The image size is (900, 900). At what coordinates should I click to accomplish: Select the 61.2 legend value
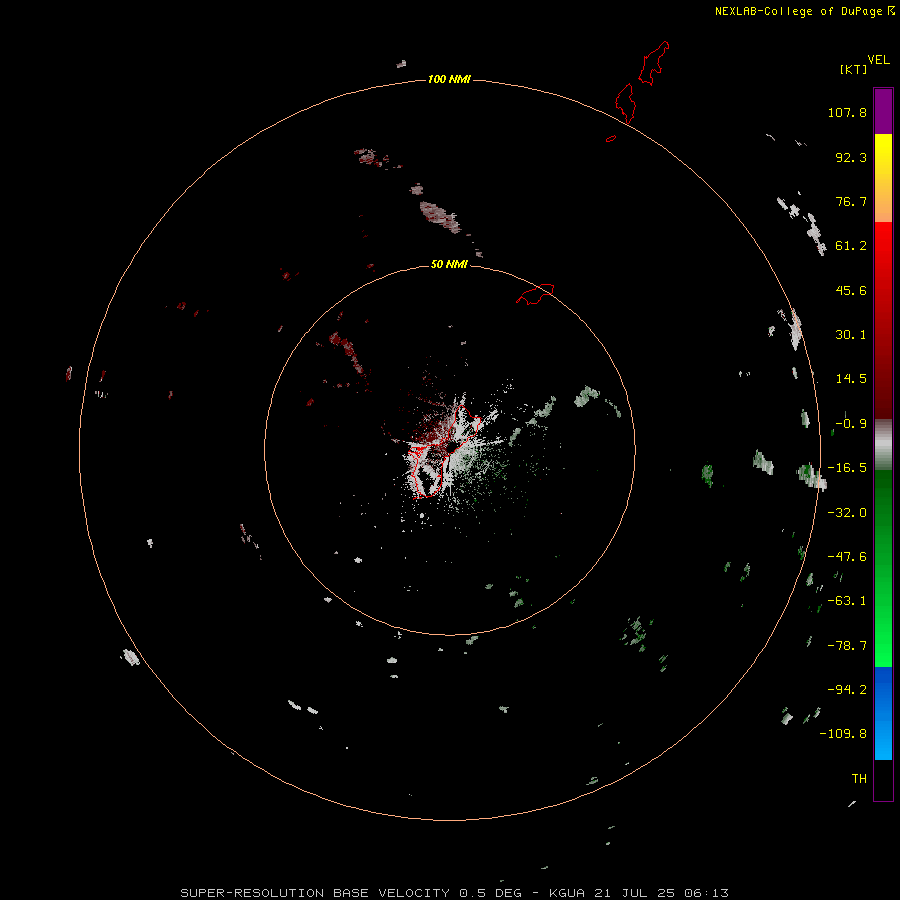pos(851,246)
